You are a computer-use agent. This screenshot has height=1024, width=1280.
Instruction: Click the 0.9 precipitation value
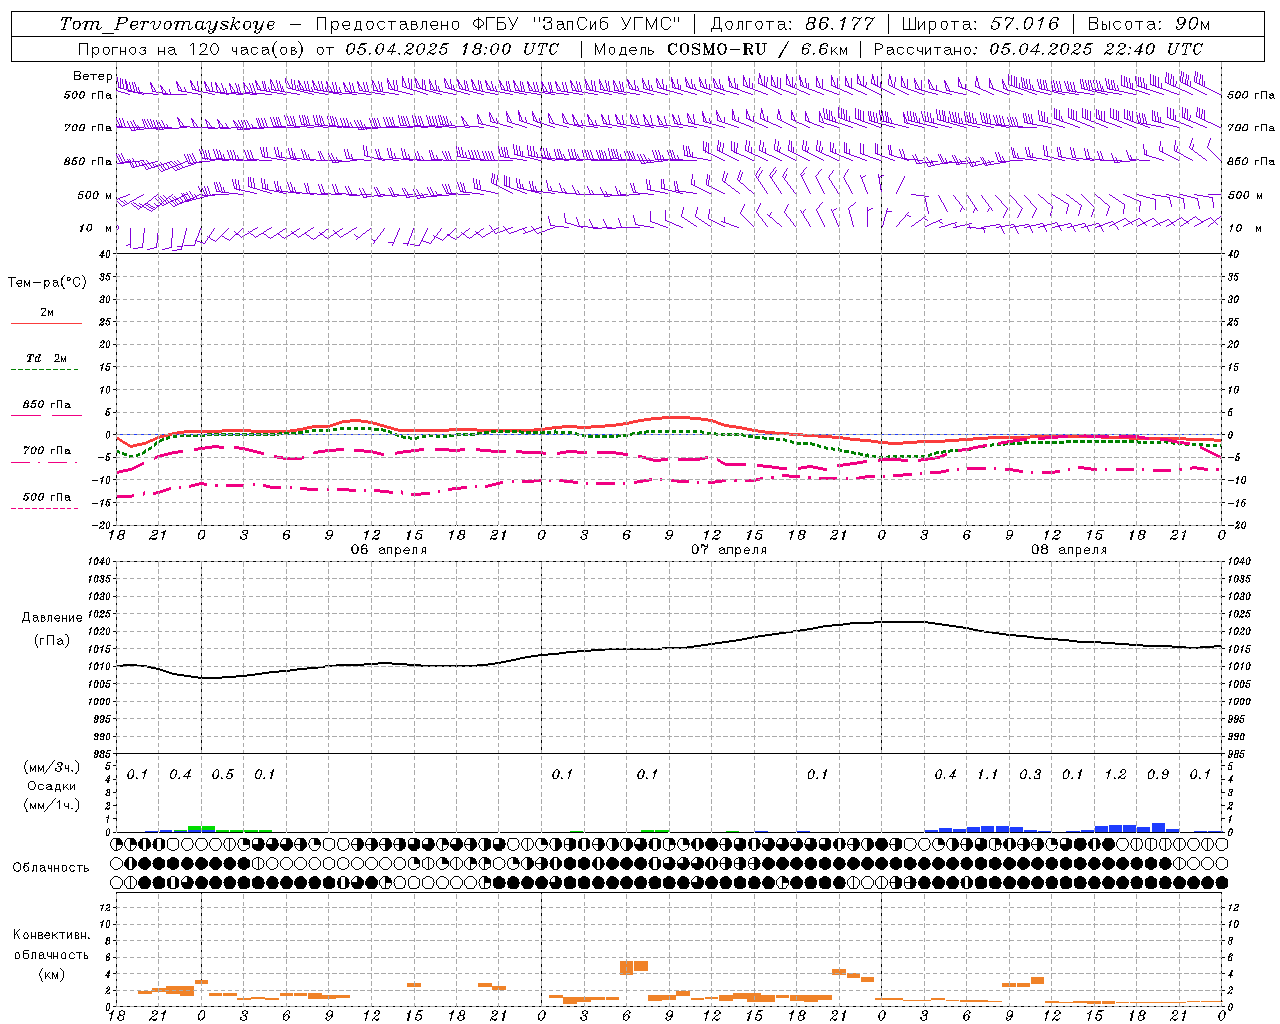pyautogui.click(x=1158, y=775)
